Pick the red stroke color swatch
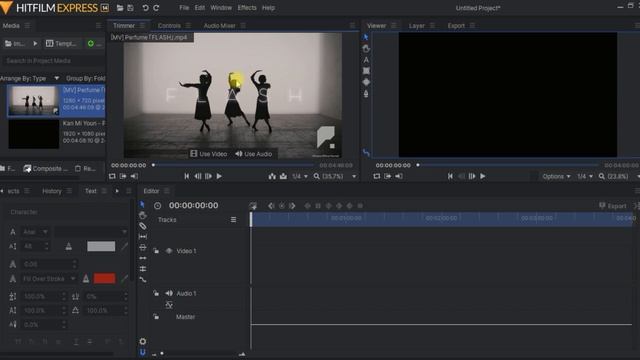 coord(104,278)
